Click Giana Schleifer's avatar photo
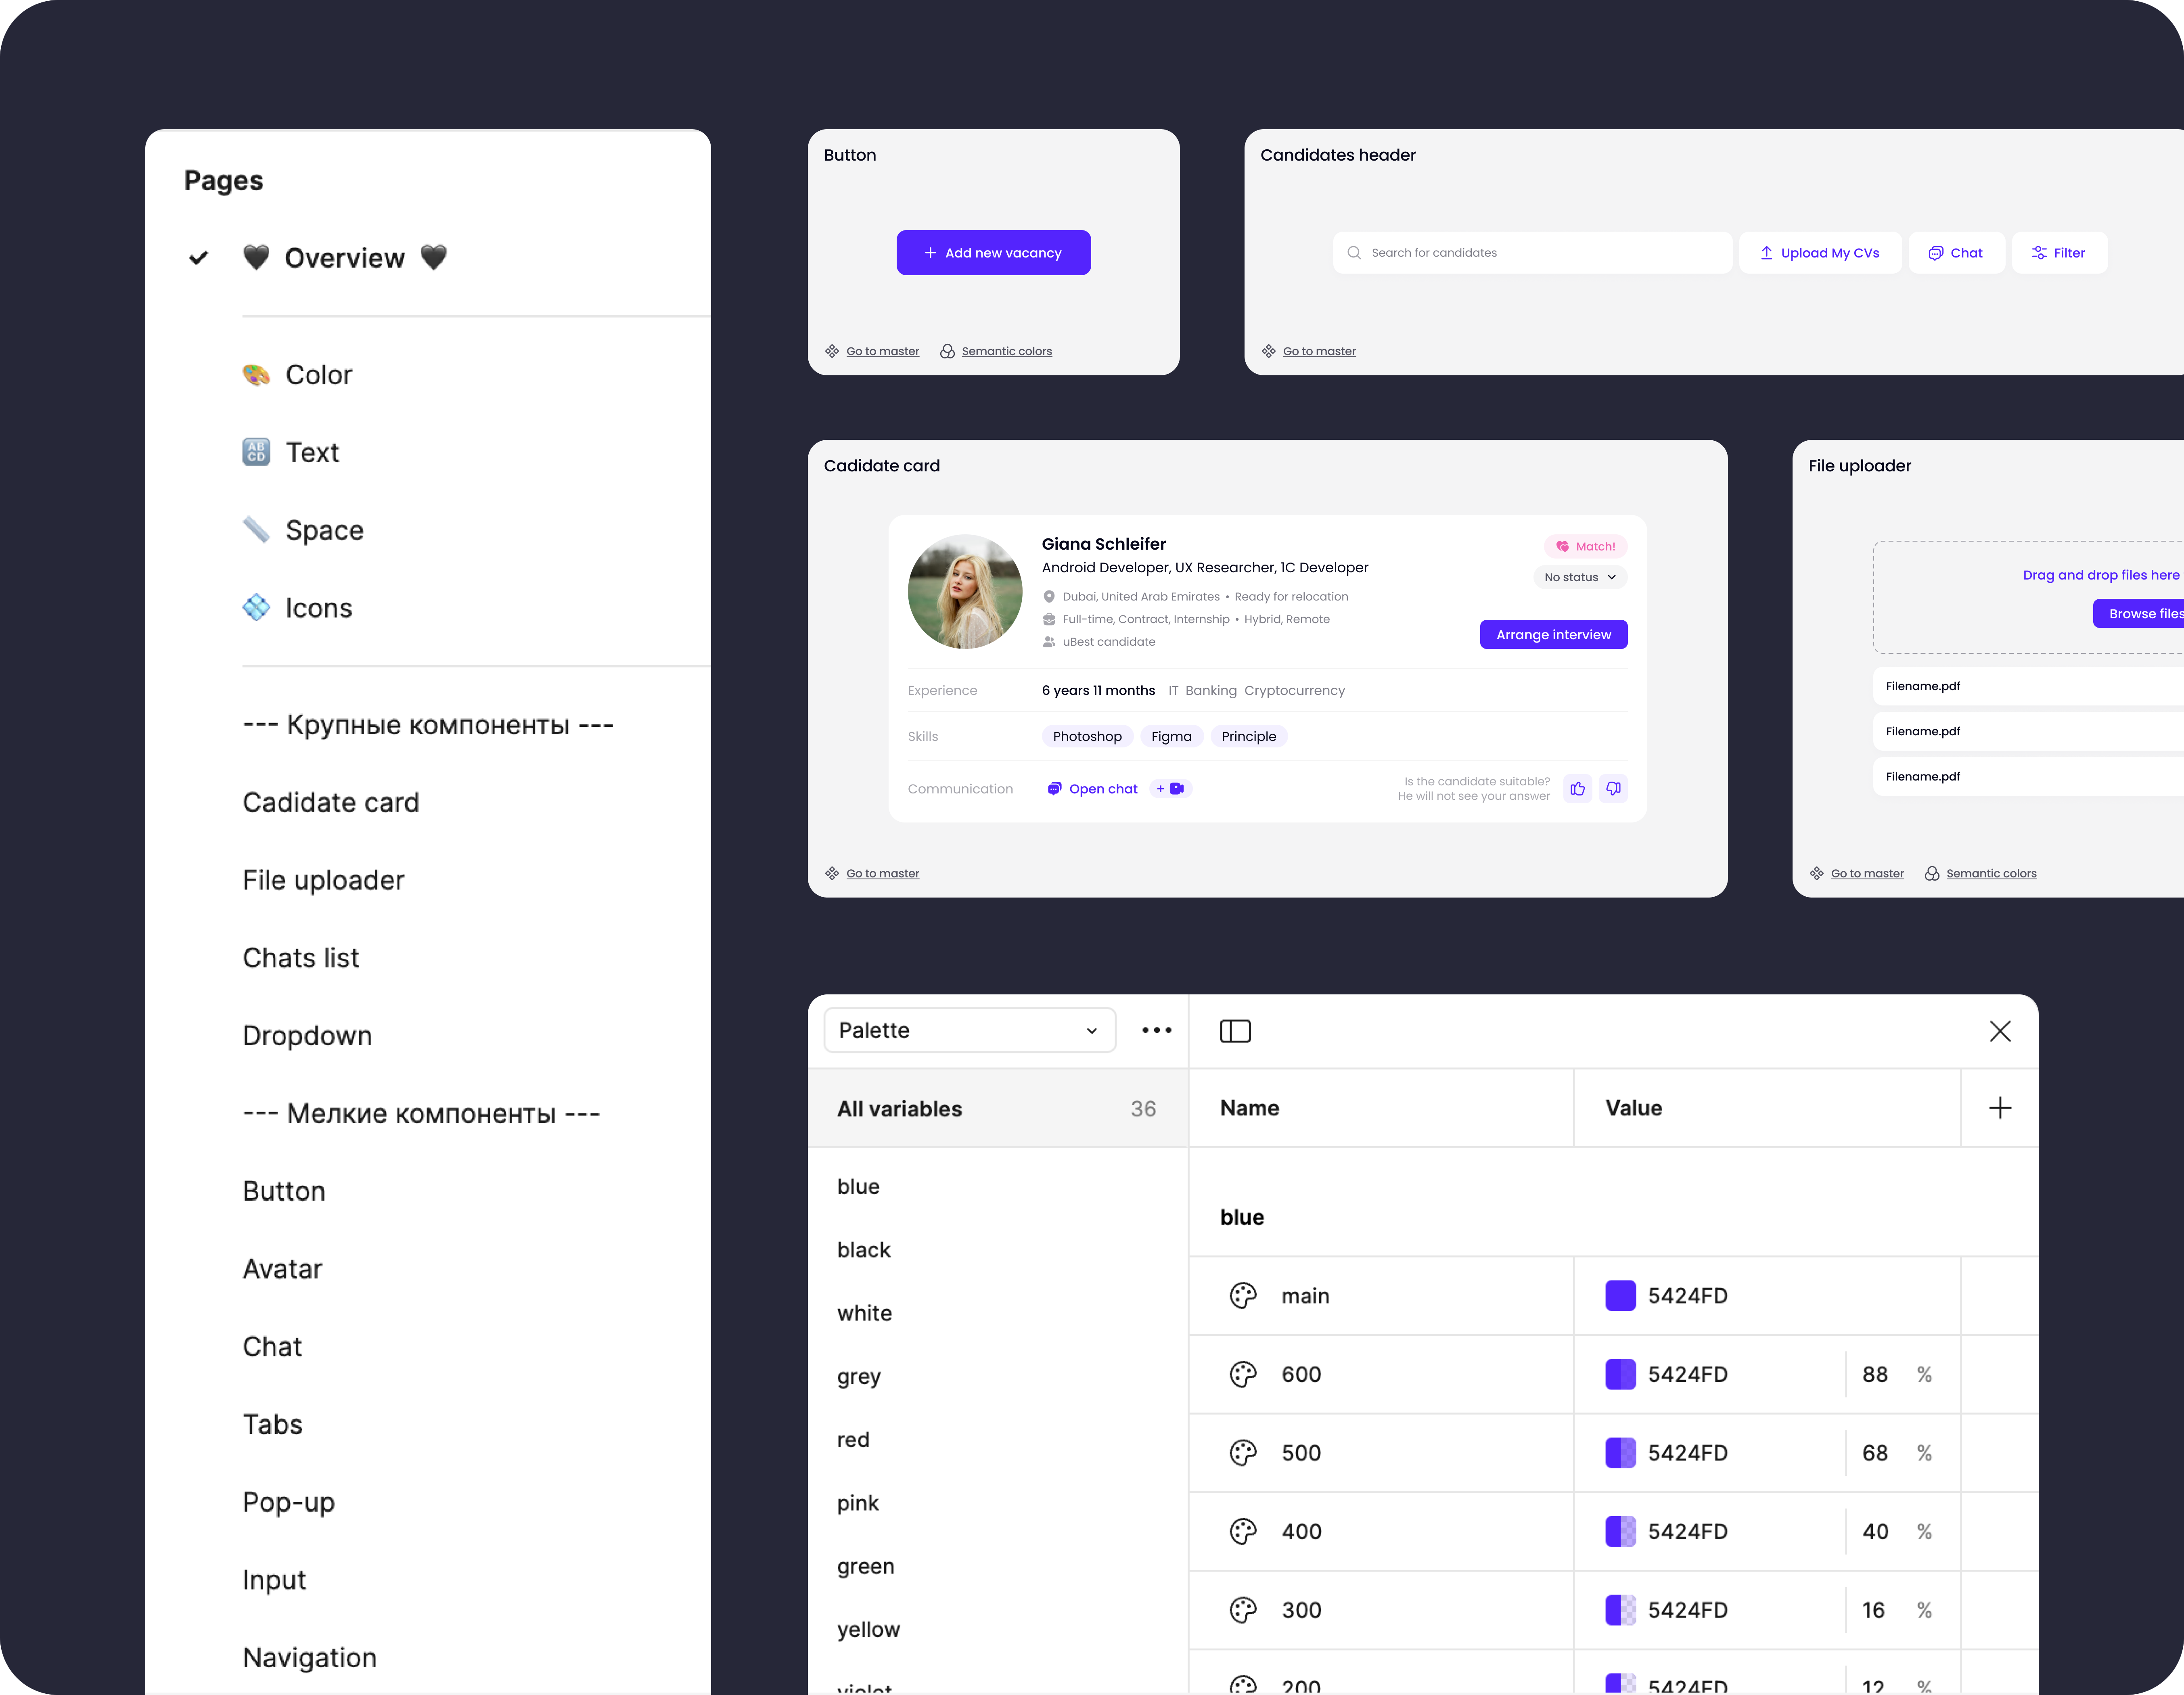Viewport: 2184px width, 1695px height. point(965,592)
